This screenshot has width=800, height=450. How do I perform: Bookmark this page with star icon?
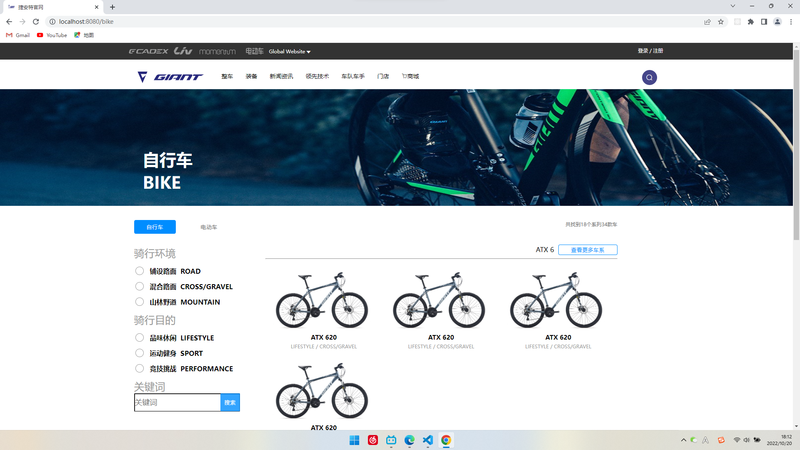tap(720, 21)
